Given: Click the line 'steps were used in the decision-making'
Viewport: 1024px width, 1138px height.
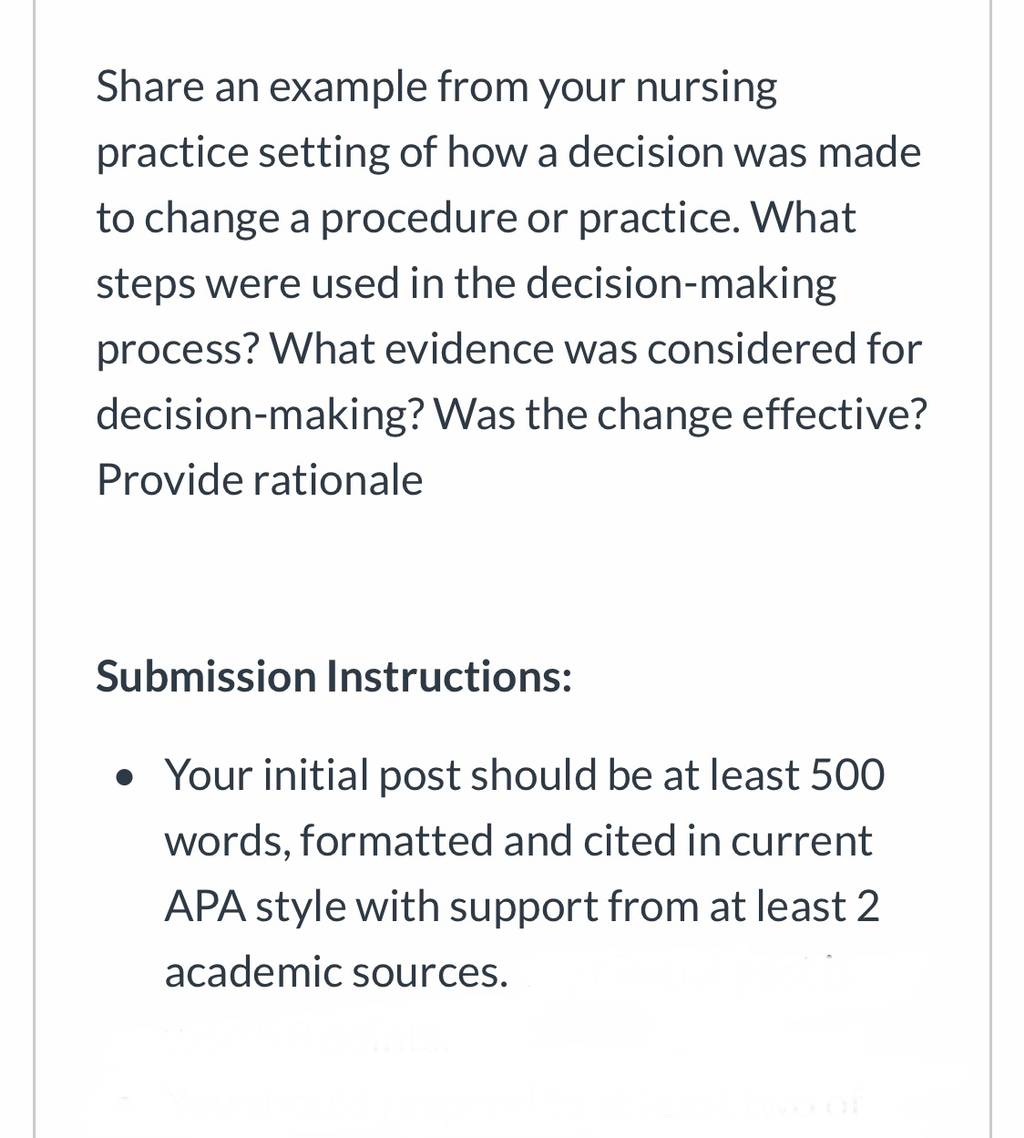Looking at the screenshot, I should click(466, 284).
